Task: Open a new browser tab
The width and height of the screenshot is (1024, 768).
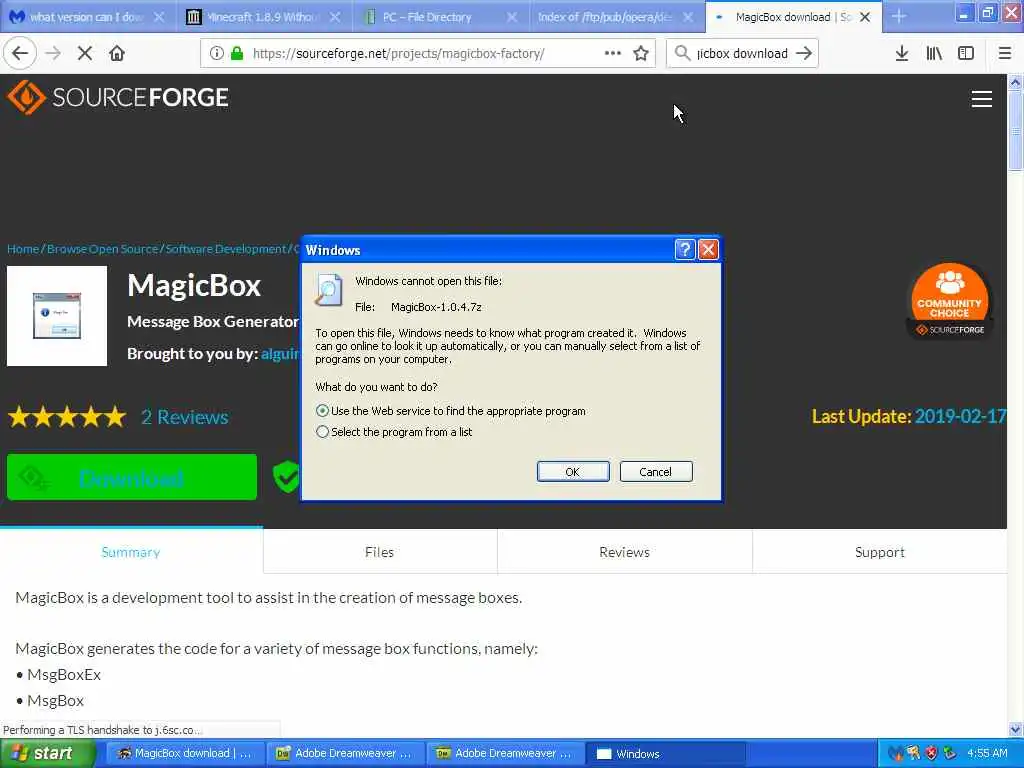Action: (x=899, y=16)
